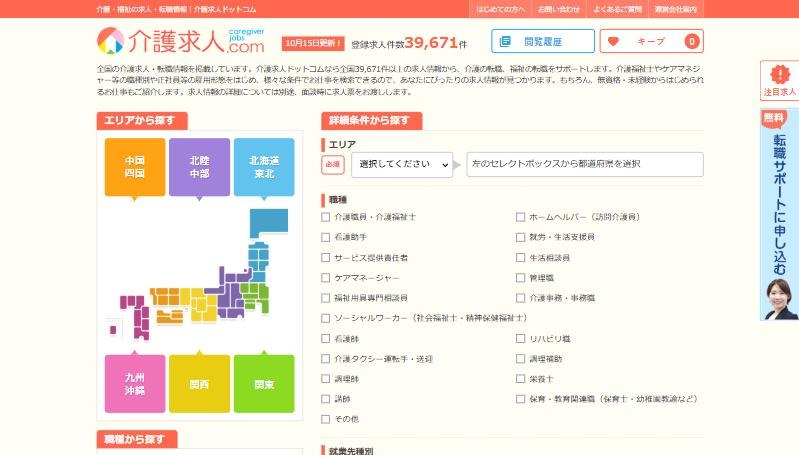799x455 pixels.
Task: Open 運営会社案内 in top navigation
Action: [676, 9]
